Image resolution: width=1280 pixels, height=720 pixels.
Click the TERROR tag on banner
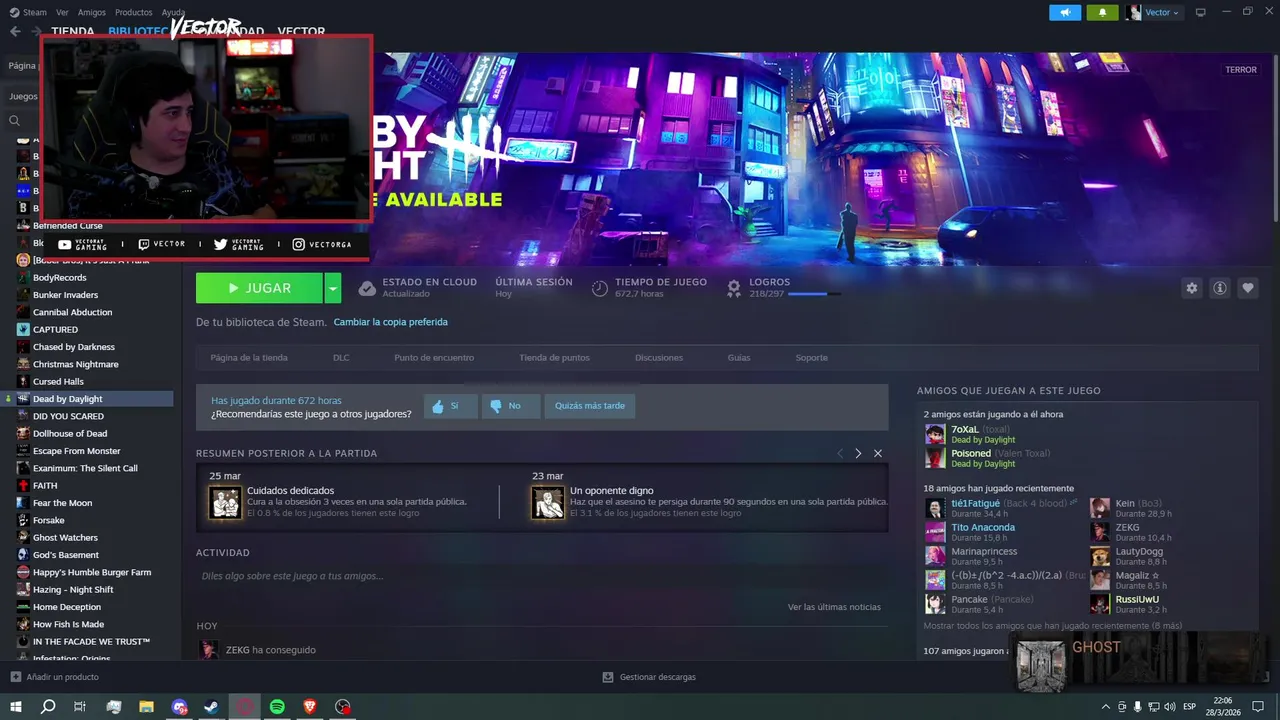pos(1241,70)
